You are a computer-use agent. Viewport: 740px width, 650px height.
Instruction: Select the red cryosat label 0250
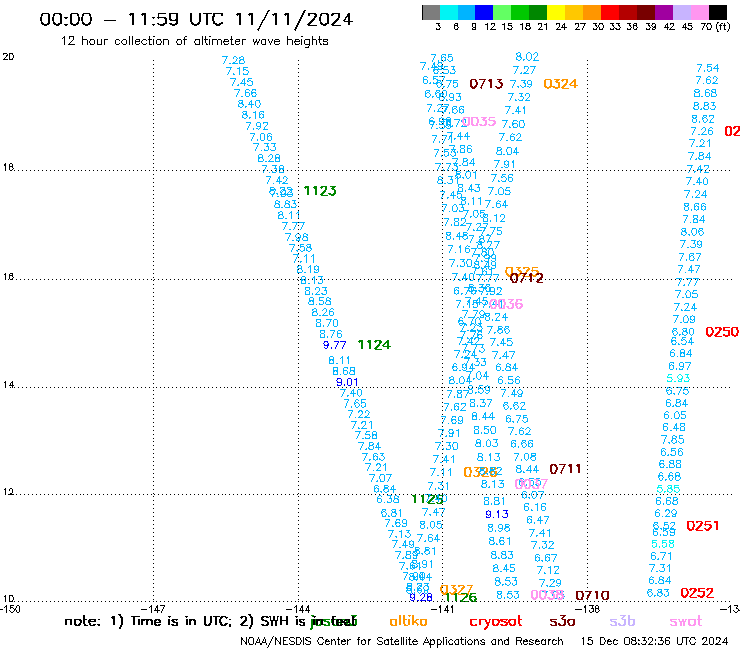(x=722, y=332)
